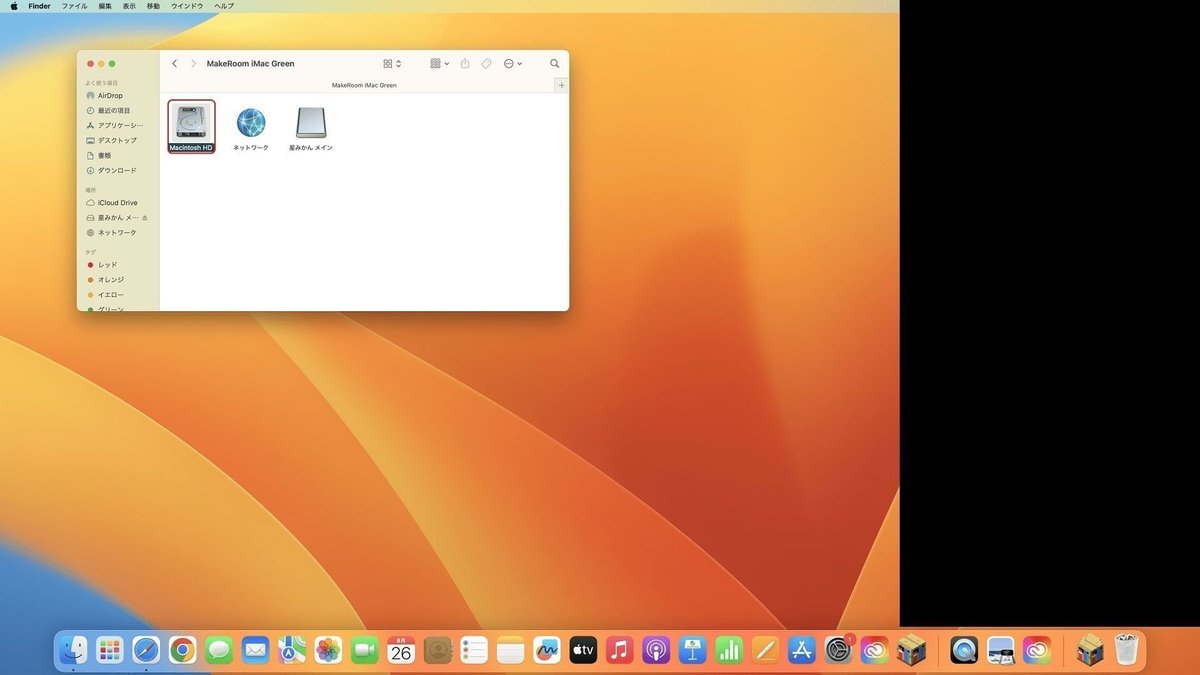The width and height of the screenshot is (1200, 675).
Task: Open Keynote from the Dock
Action: pyautogui.click(x=693, y=651)
